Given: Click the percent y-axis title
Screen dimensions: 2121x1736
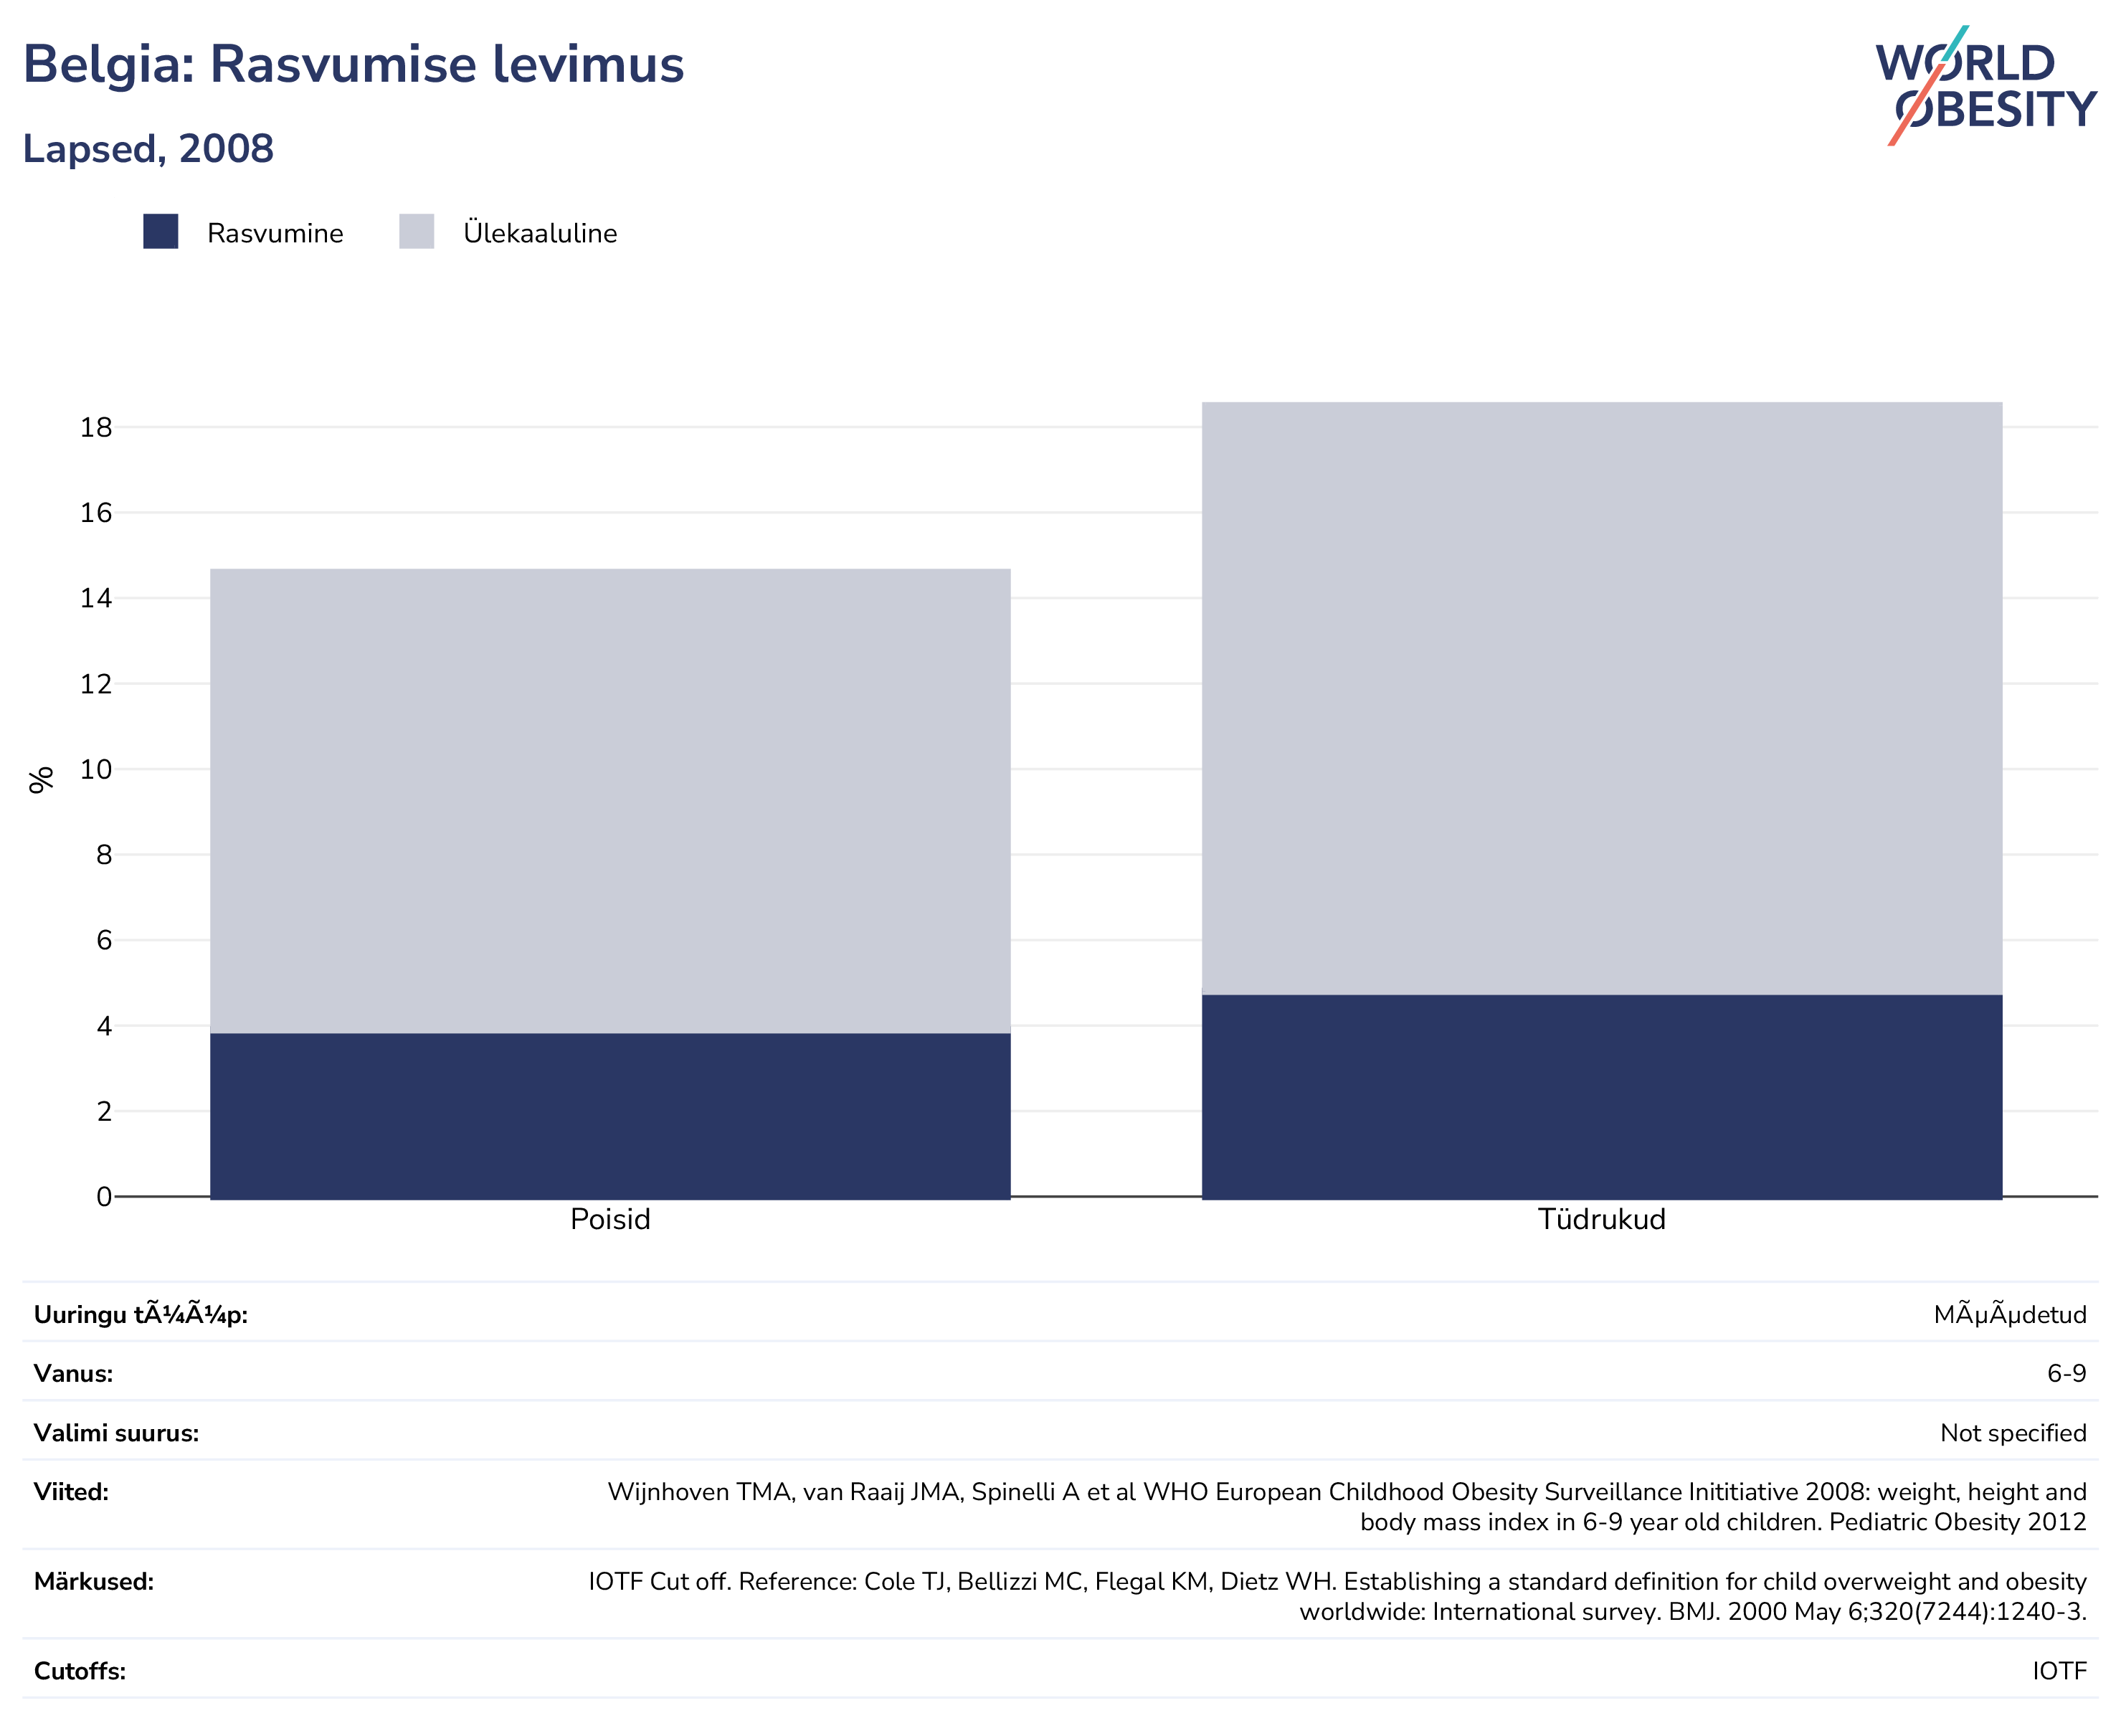Looking at the screenshot, I should coord(41,780).
